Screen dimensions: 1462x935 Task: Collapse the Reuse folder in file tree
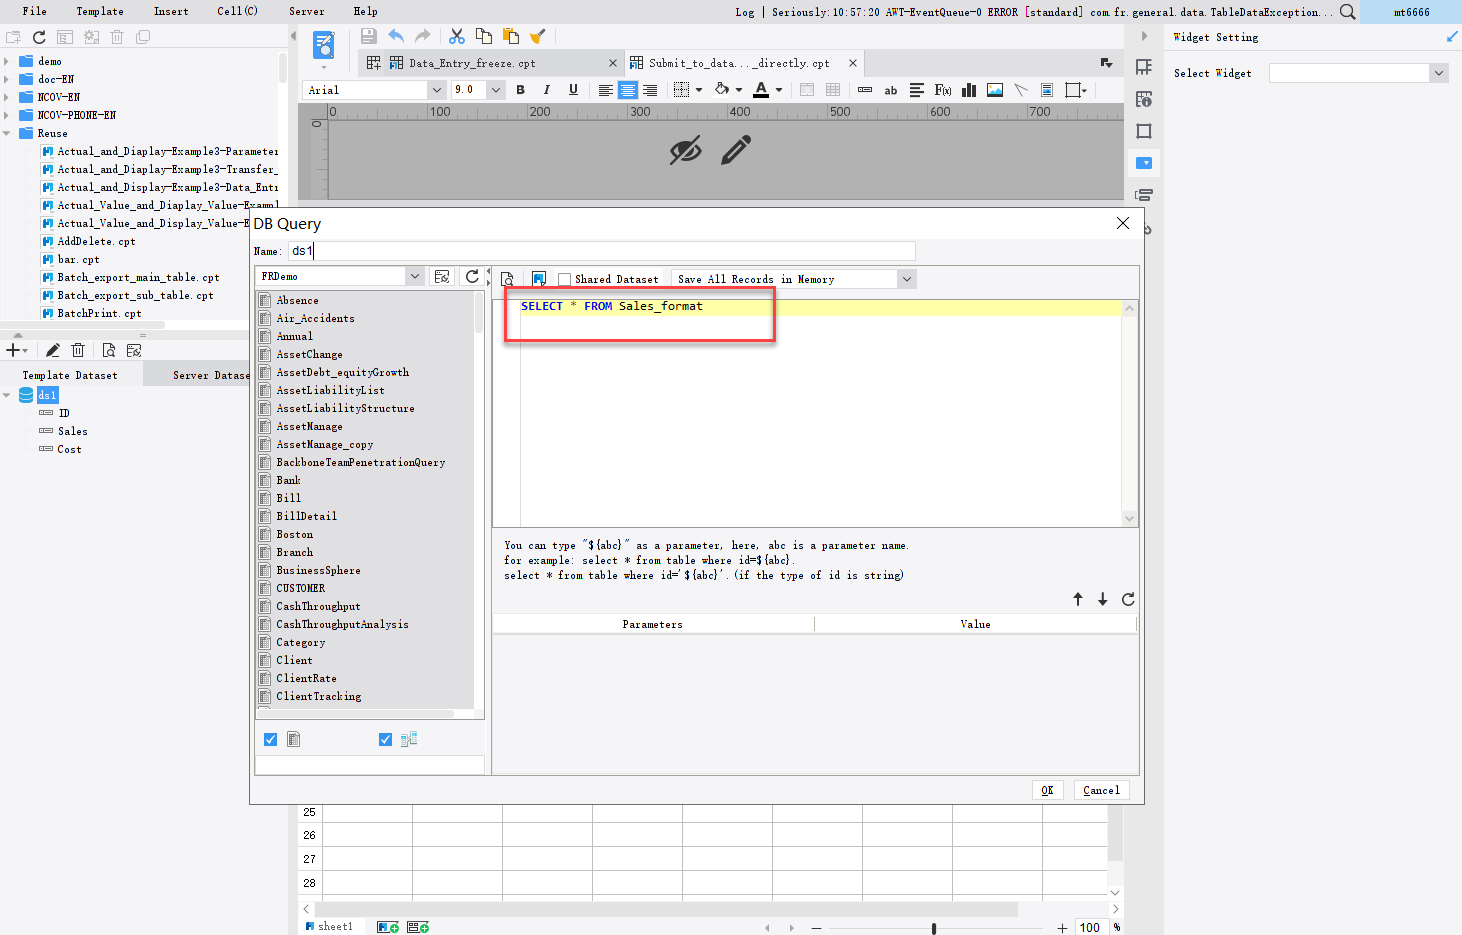pyautogui.click(x=7, y=133)
